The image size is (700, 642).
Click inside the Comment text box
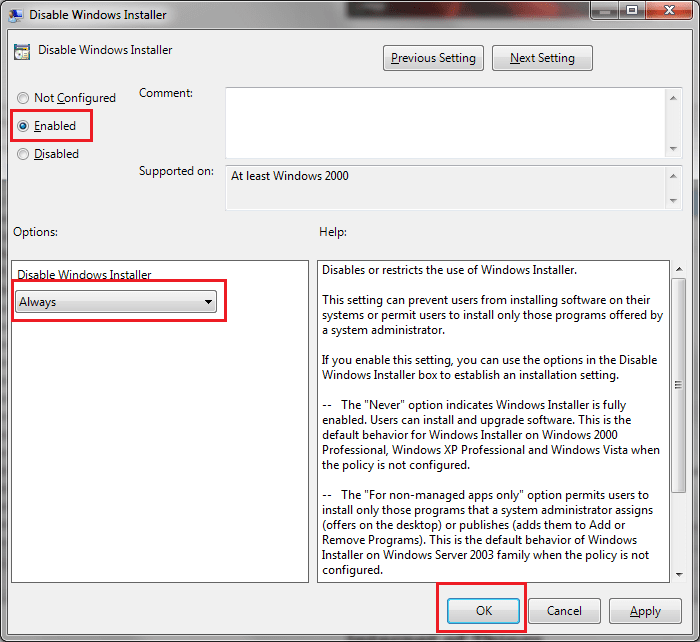tap(446, 123)
